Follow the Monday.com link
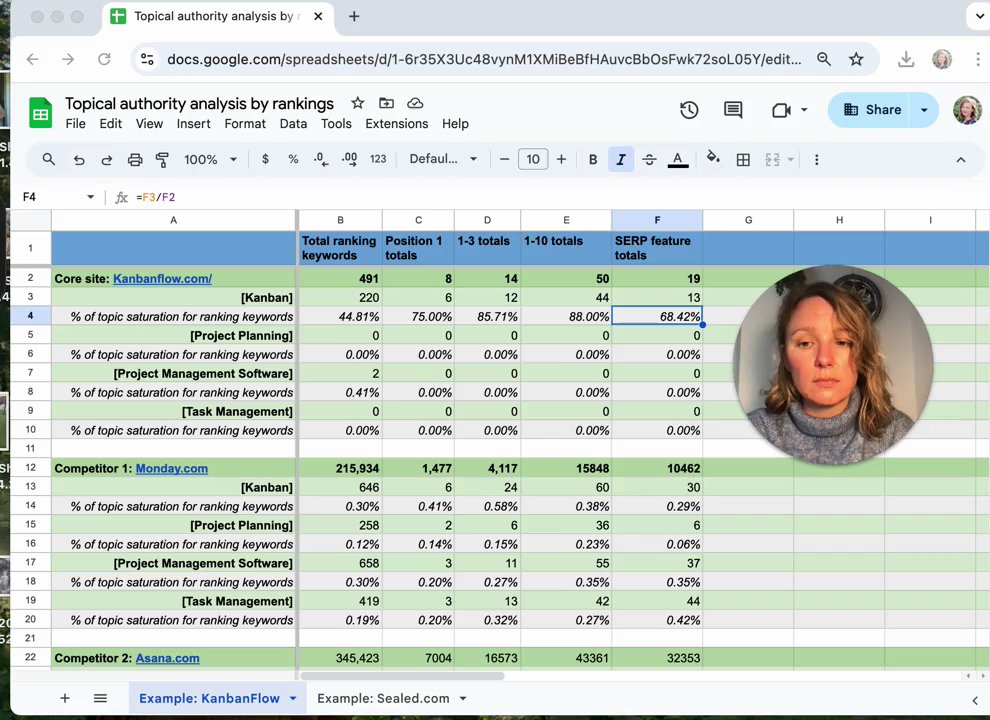Screen dimensions: 990x720 [x=172, y=469]
